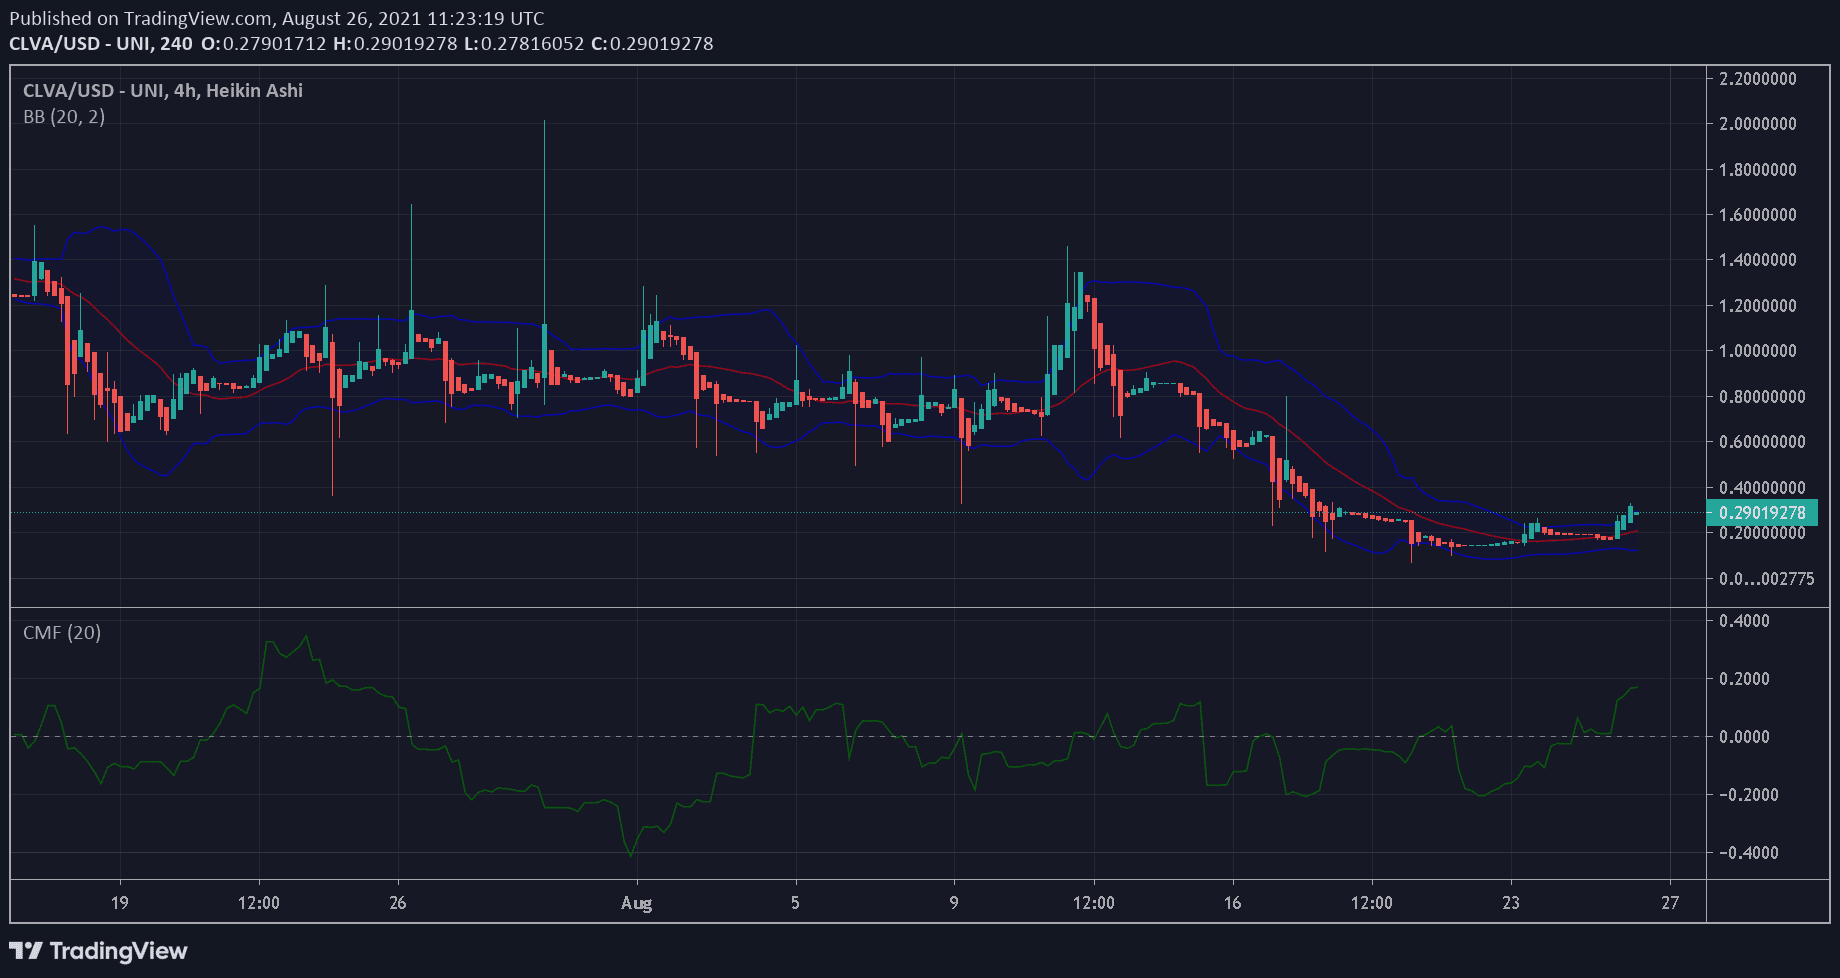Select date 16 on the time axis
This screenshot has height=978, width=1840.
(1232, 903)
